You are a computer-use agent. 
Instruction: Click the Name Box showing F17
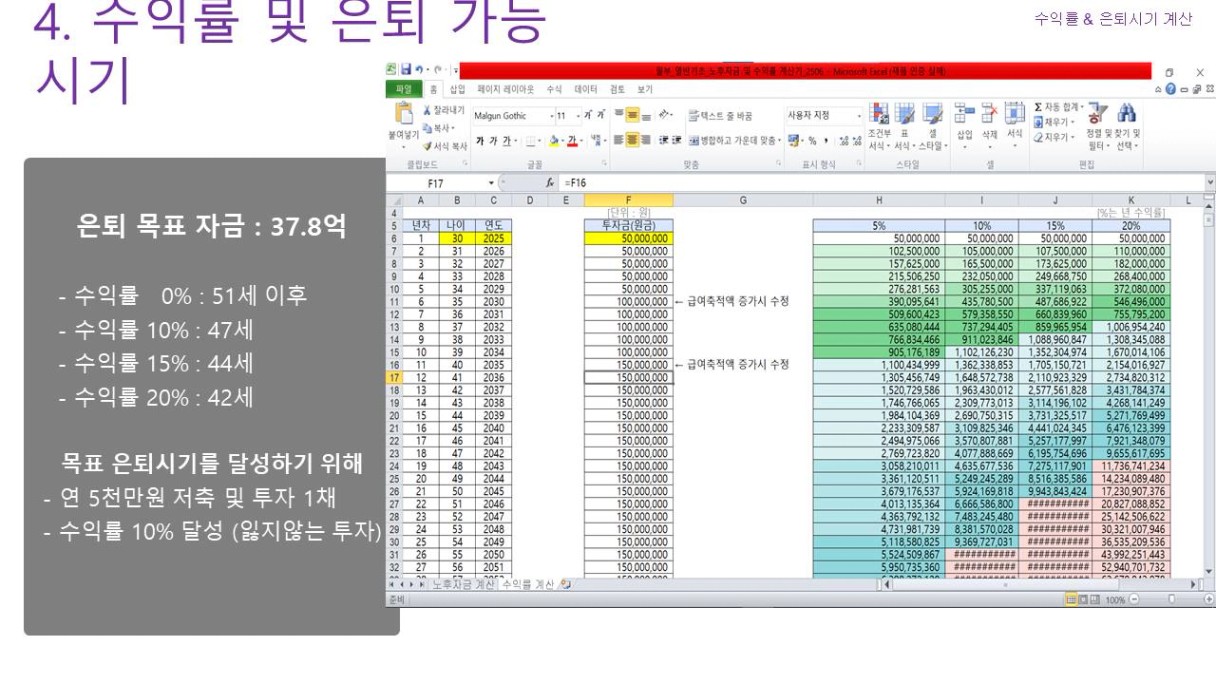click(440, 184)
